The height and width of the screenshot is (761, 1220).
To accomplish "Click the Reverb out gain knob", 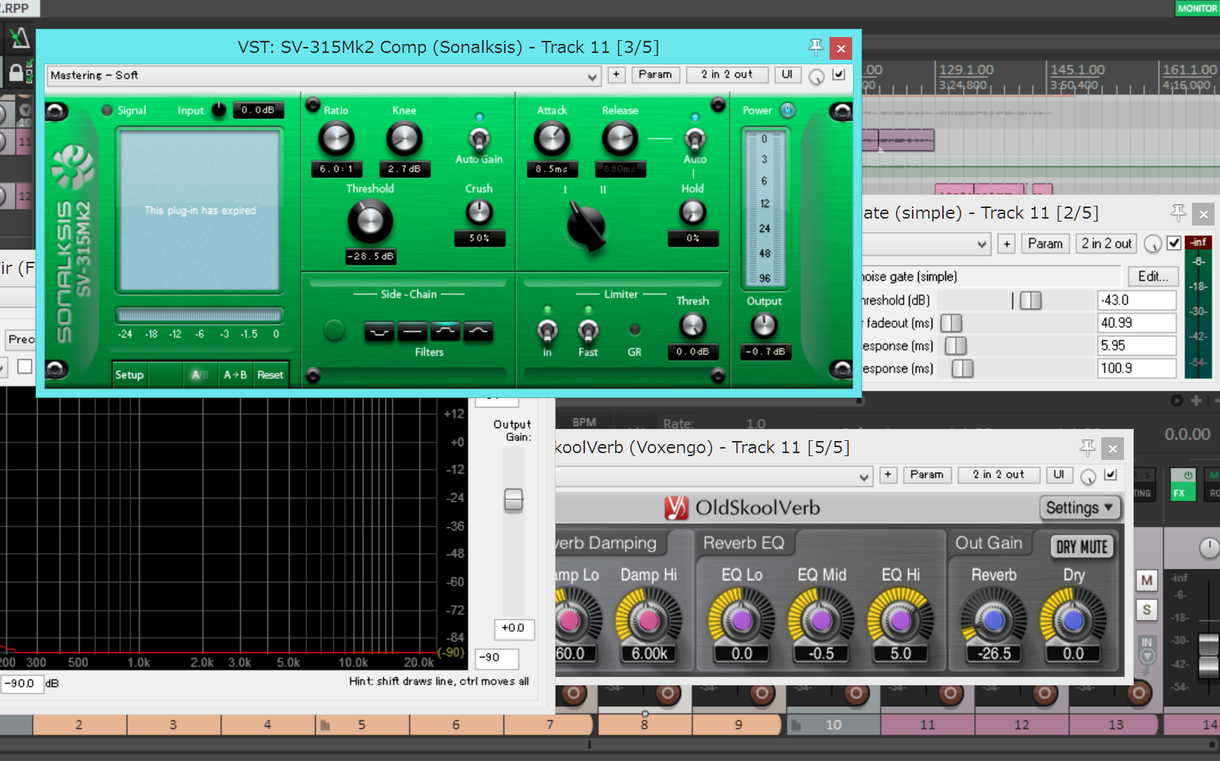I will pos(994,621).
